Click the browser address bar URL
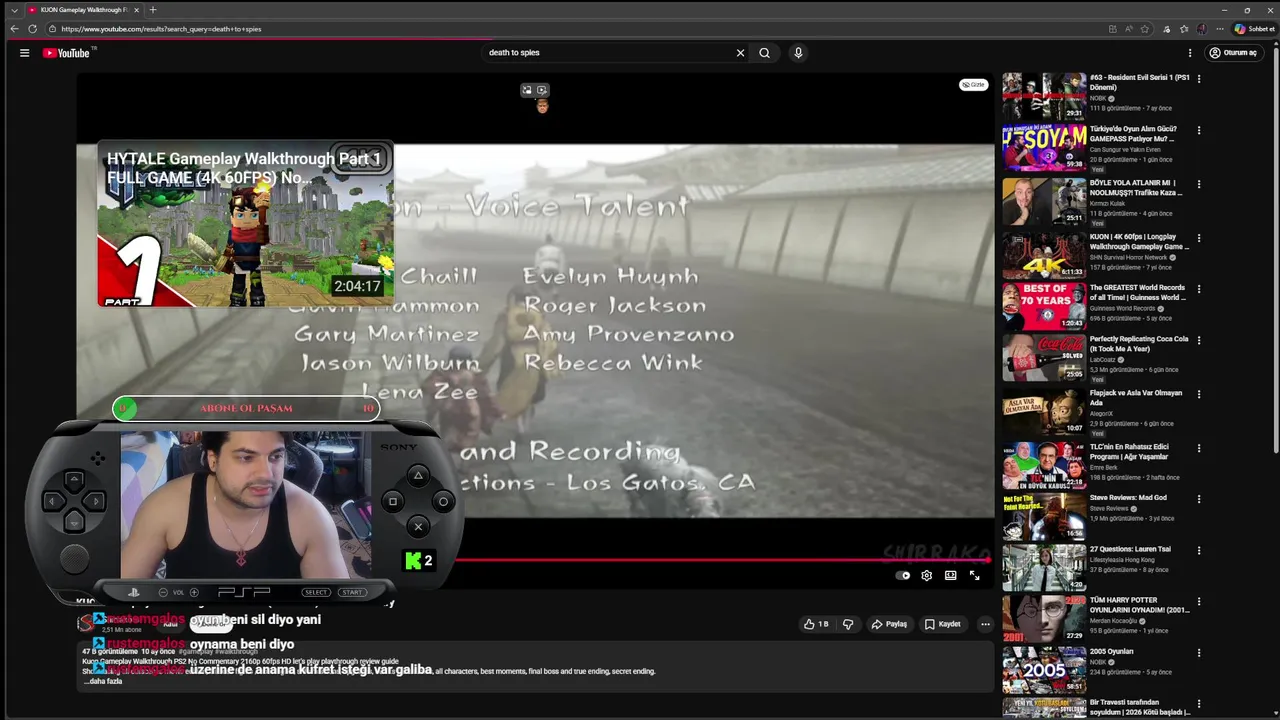Viewport: 1280px width, 720px height. tap(161, 29)
